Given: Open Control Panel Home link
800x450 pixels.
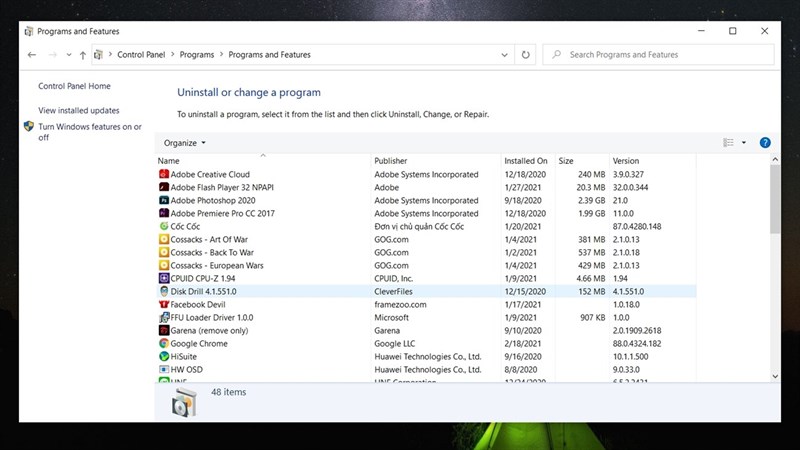Looking at the screenshot, I should pyautogui.click(x=74, y=86).
